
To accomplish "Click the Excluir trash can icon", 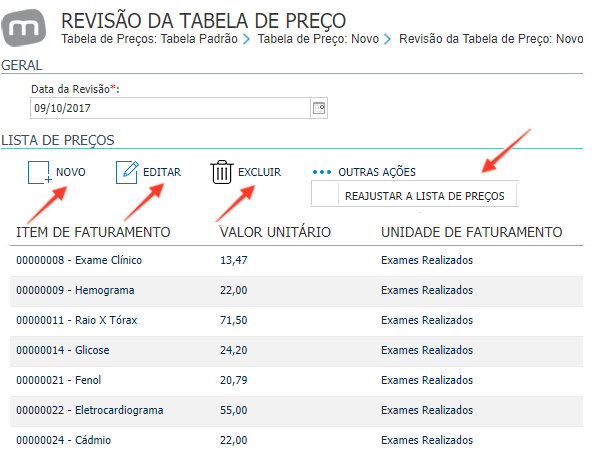I will [x=222, y=172].
